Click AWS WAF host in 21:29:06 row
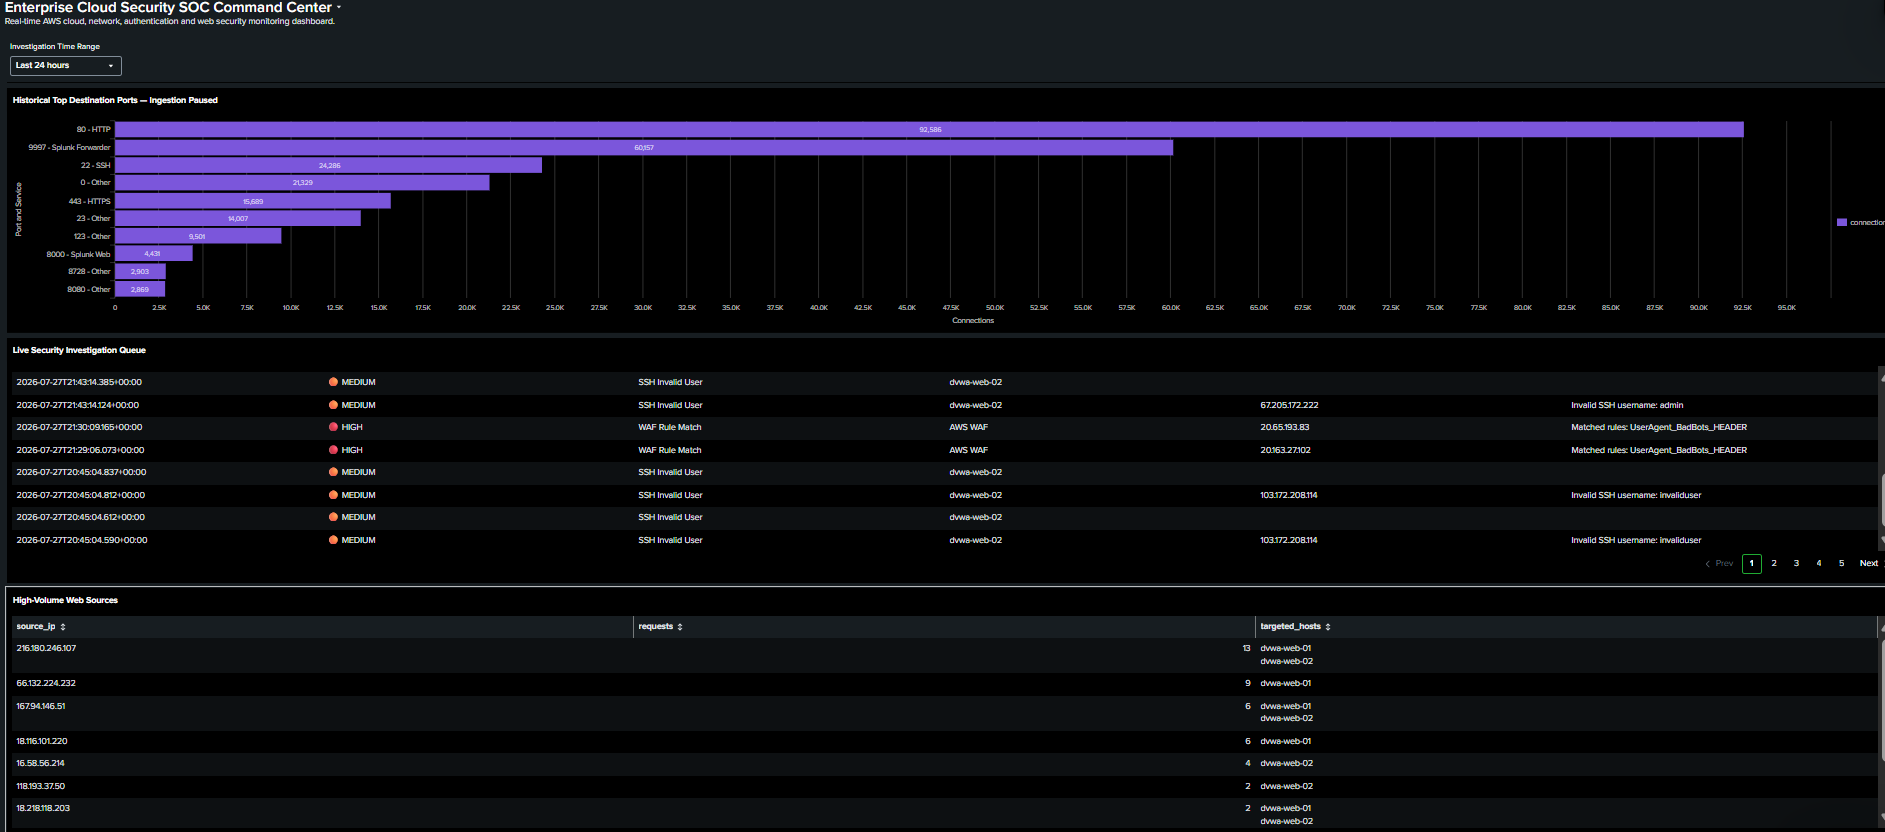The height and width of the screenshot is (832, 1885). click(x=968, y=450)
